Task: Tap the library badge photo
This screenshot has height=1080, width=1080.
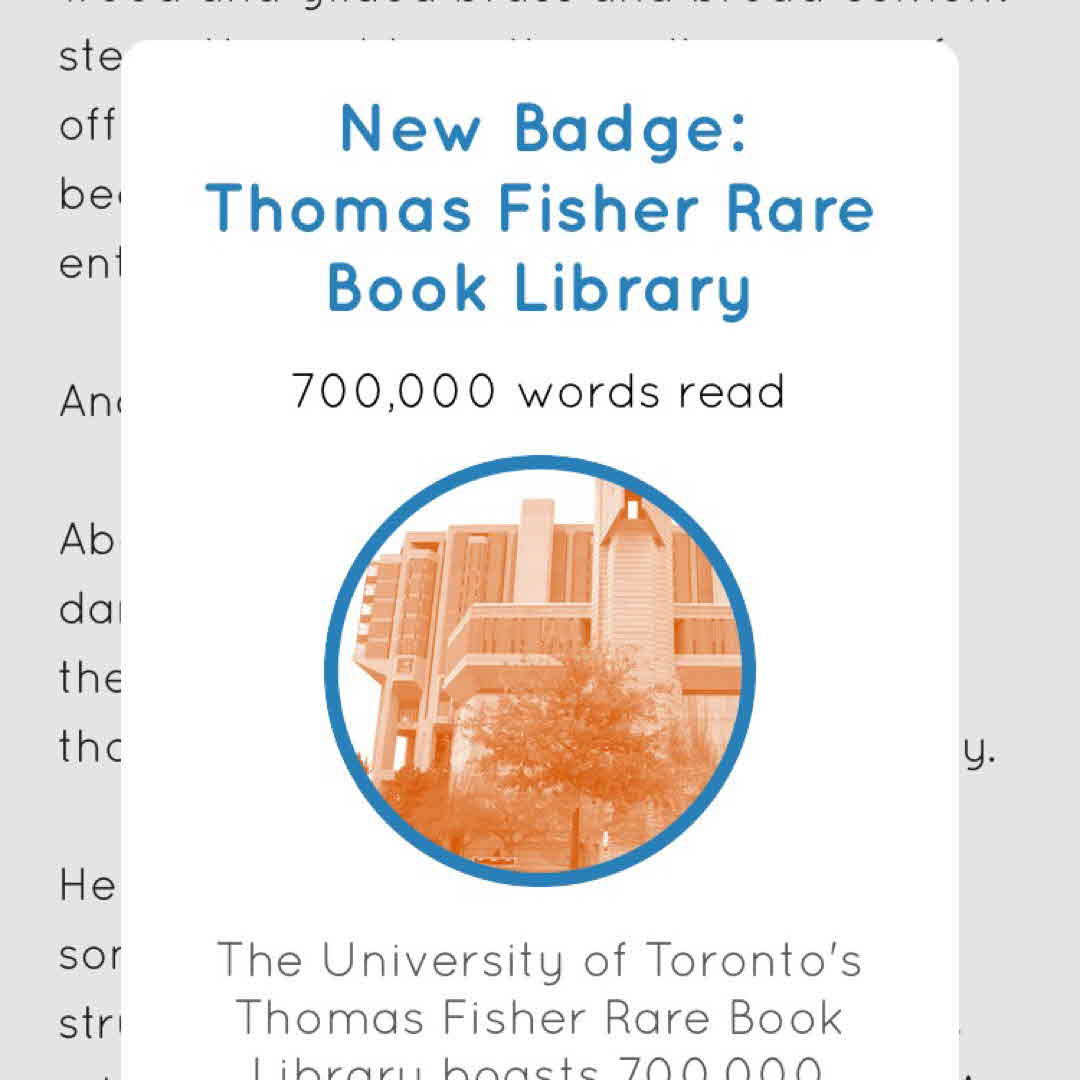Action: tap(540, 670)
